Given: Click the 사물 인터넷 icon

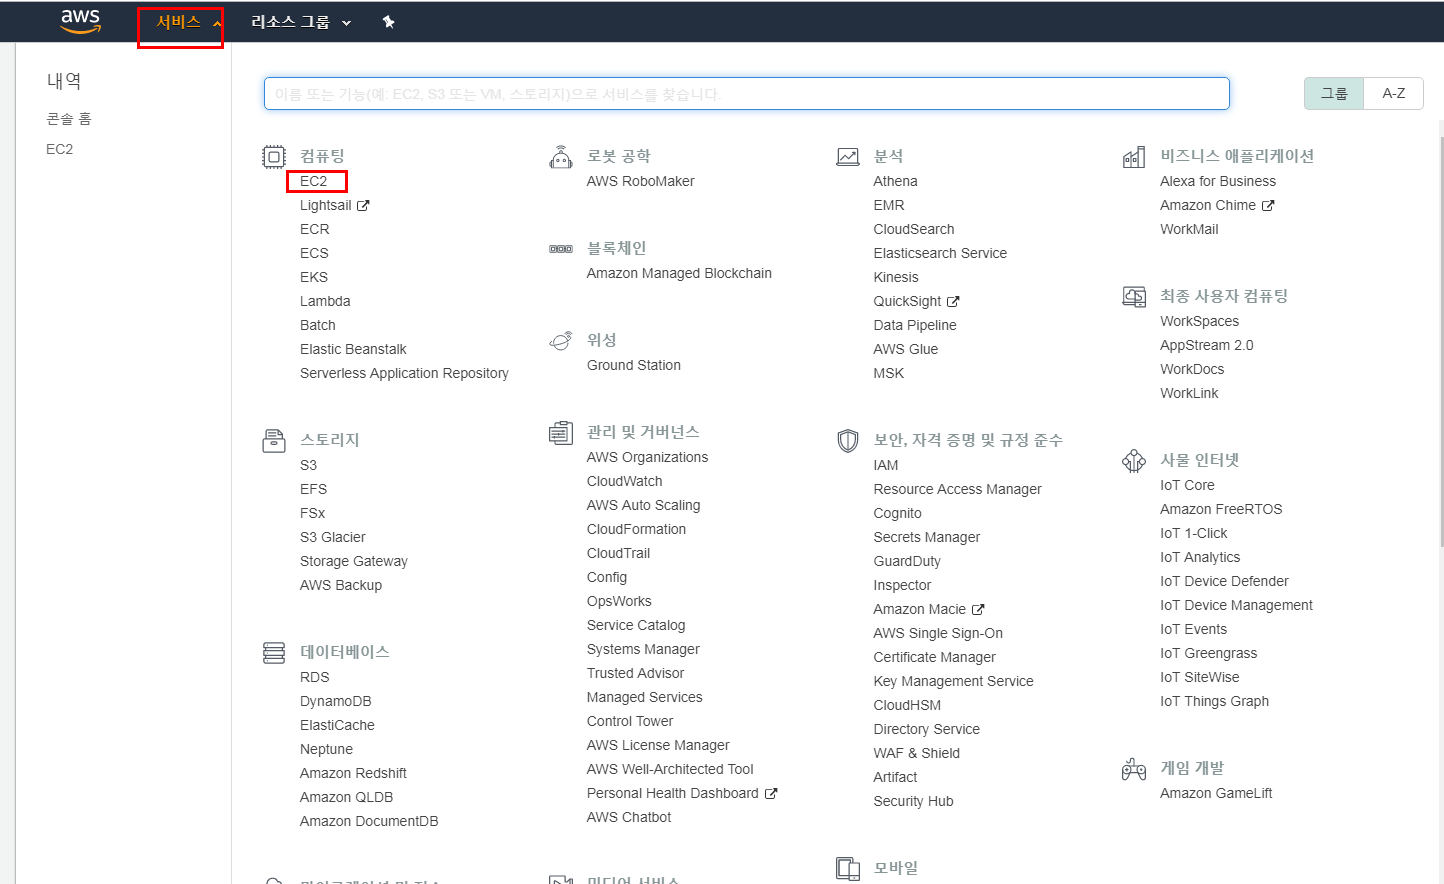Looking at the screenshot, I should click(x=1134, y=461).
